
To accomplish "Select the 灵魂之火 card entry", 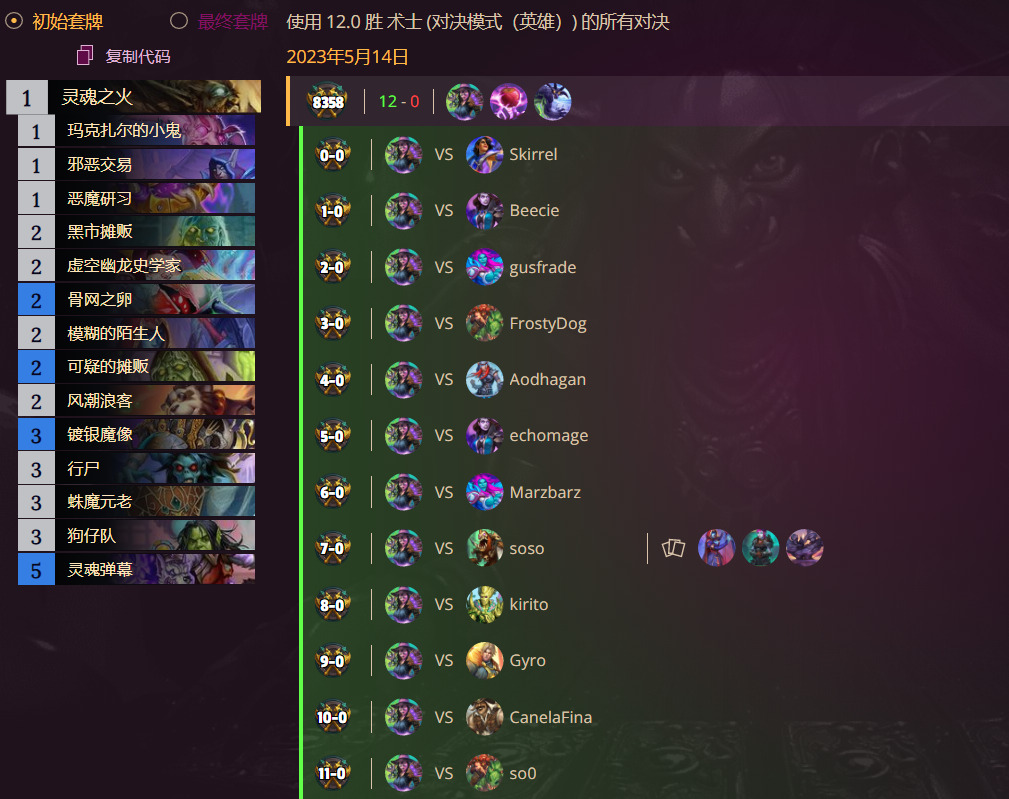I will pyautogui.click(x=134, y=96).
